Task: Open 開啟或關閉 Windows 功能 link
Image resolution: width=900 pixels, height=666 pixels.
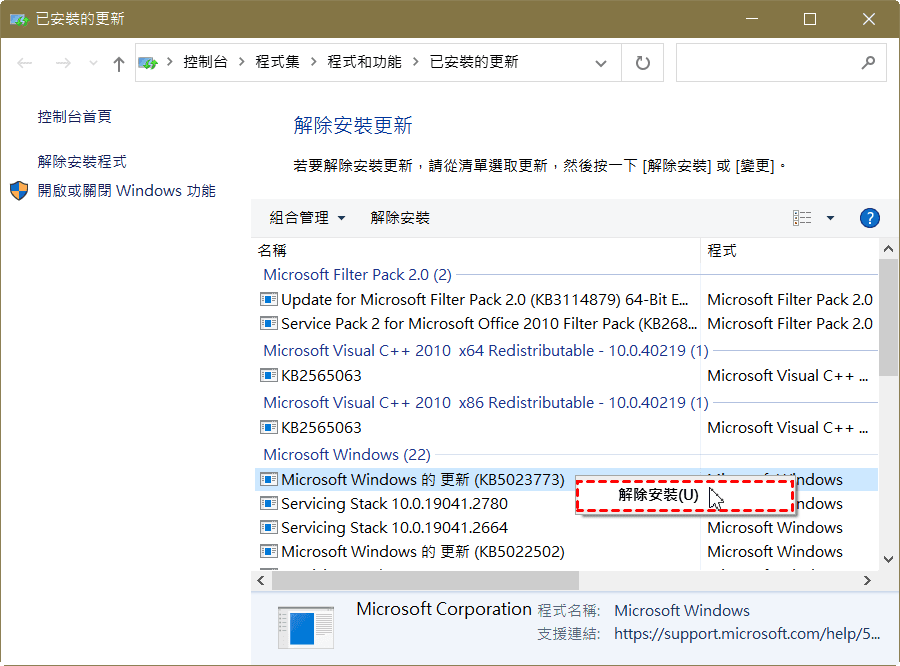Action: pyautogui.click(x=127, y=191)
